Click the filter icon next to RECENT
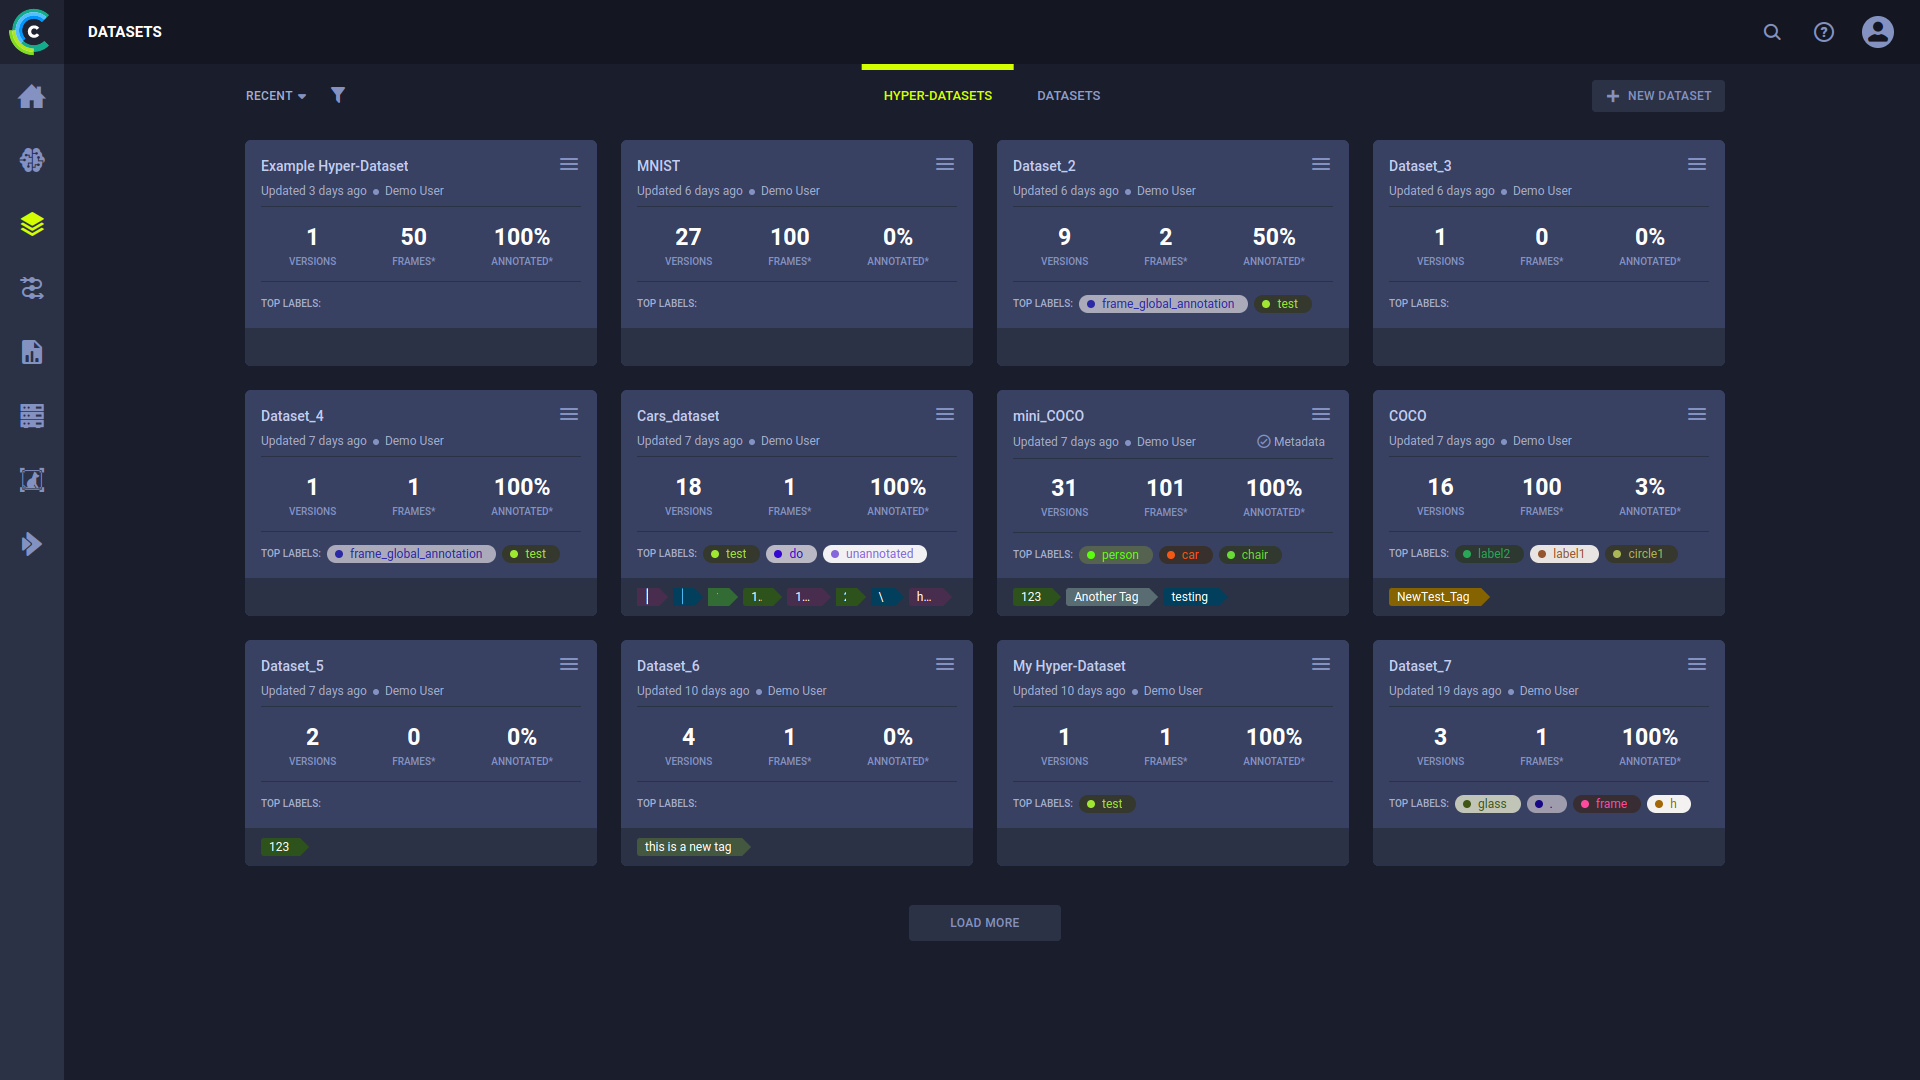This screenshot has height=1080, width=1920. tap(336, 95)
